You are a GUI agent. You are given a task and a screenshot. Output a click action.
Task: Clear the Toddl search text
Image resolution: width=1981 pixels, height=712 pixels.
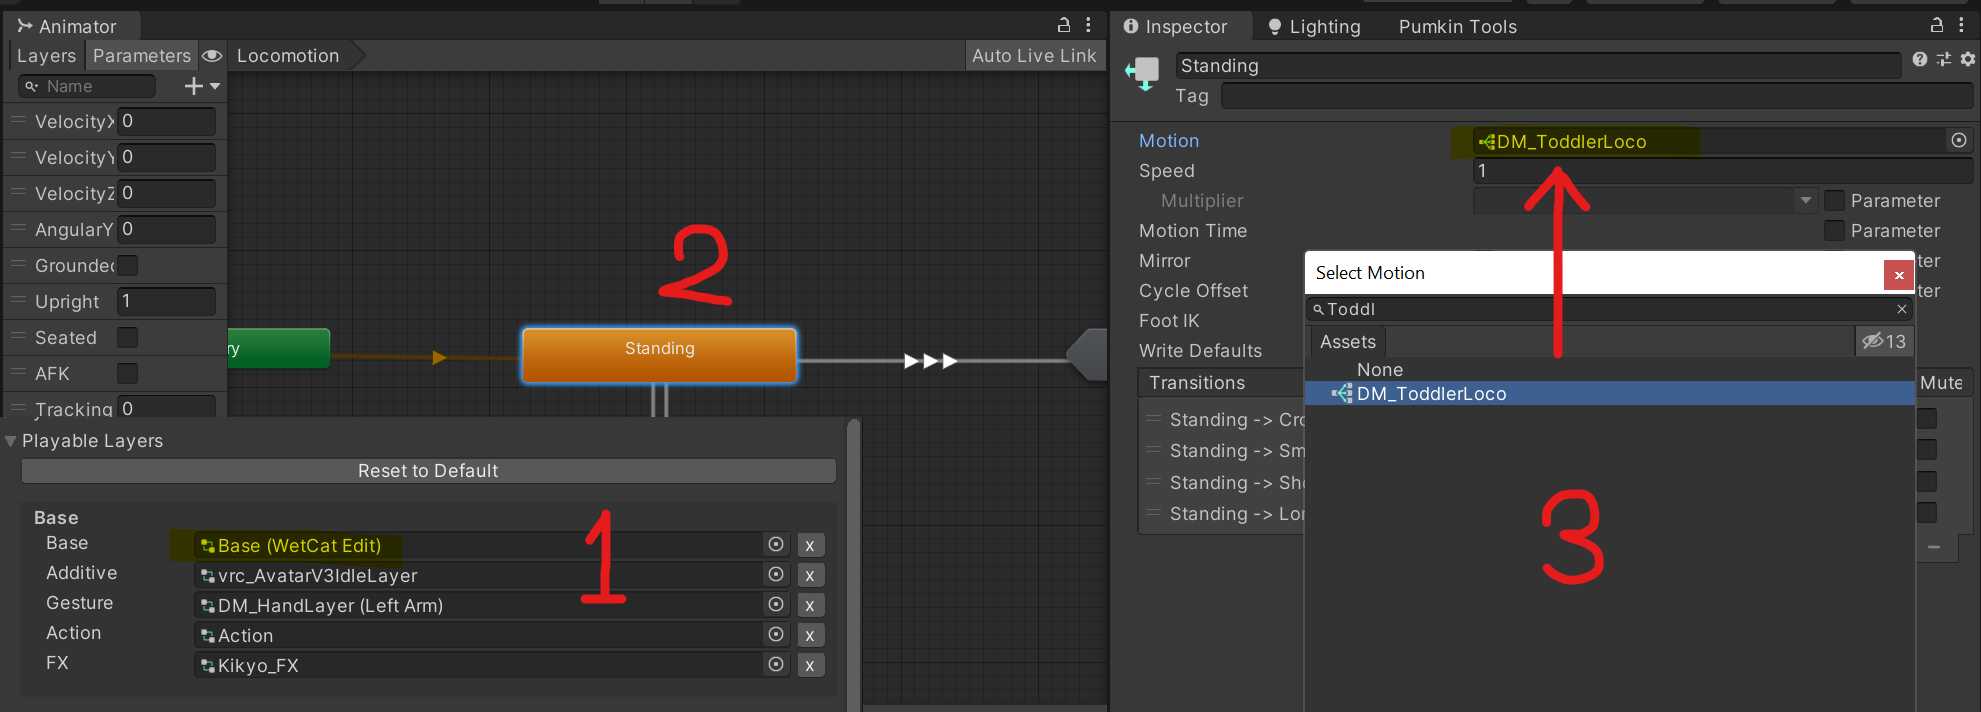[1901, 310]
